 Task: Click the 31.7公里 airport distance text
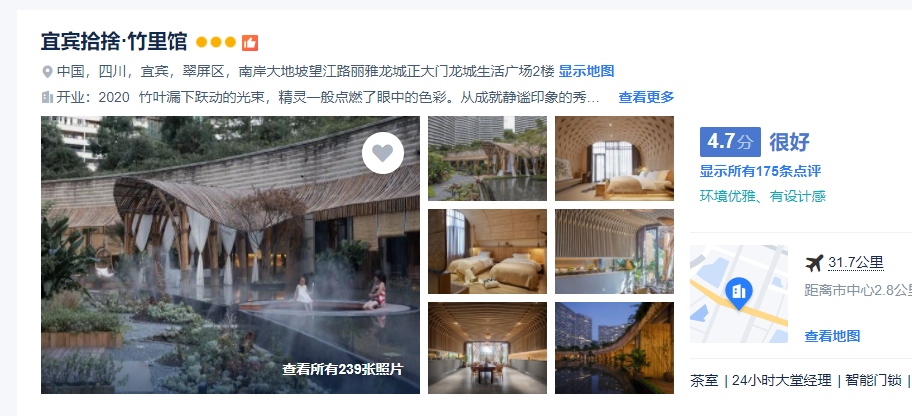tap(856, 263)
